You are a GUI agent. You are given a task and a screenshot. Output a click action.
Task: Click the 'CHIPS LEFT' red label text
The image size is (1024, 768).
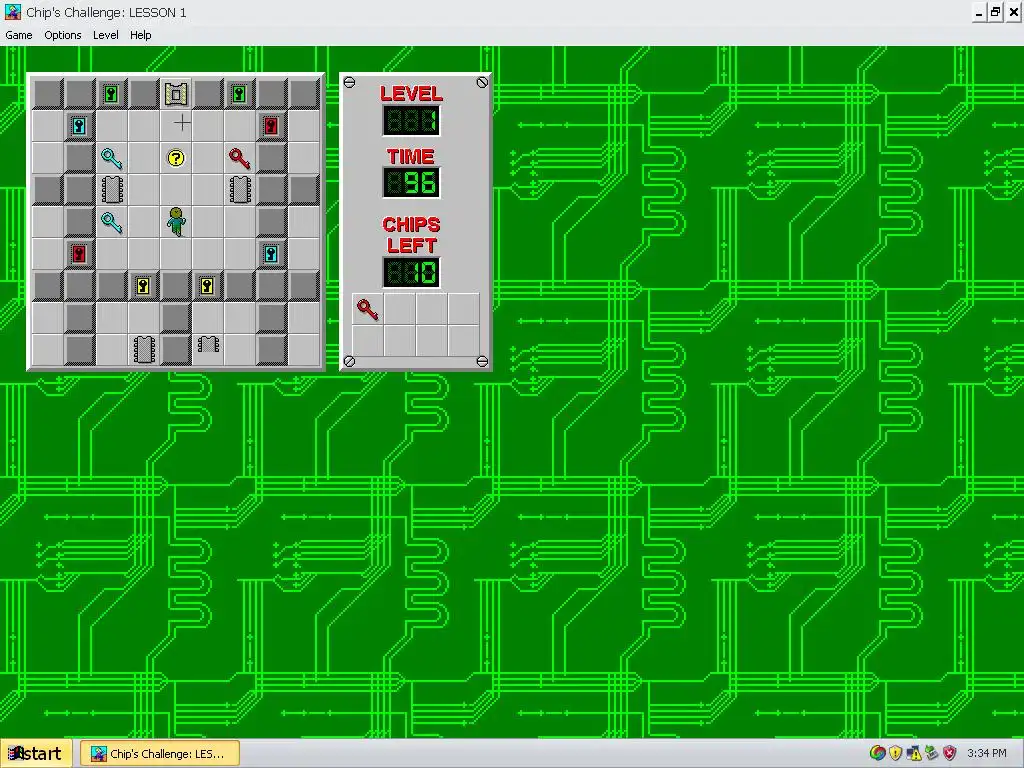tap(411, 235)
